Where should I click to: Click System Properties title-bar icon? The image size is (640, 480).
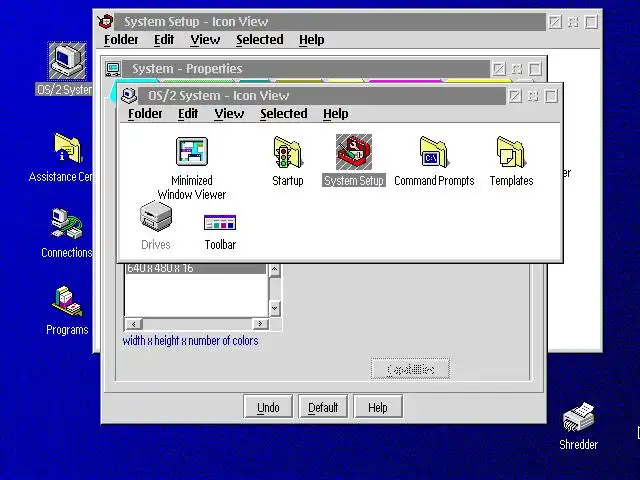113,69
